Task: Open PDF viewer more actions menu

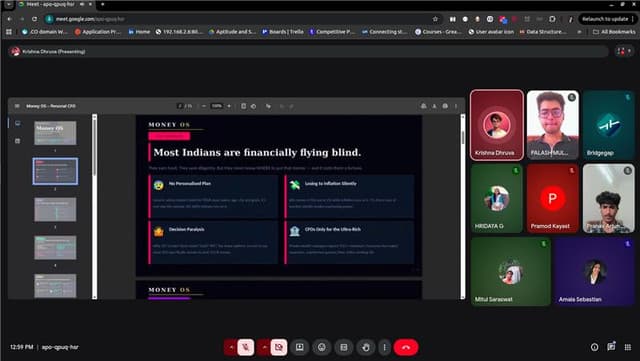Action: point(456,106)
